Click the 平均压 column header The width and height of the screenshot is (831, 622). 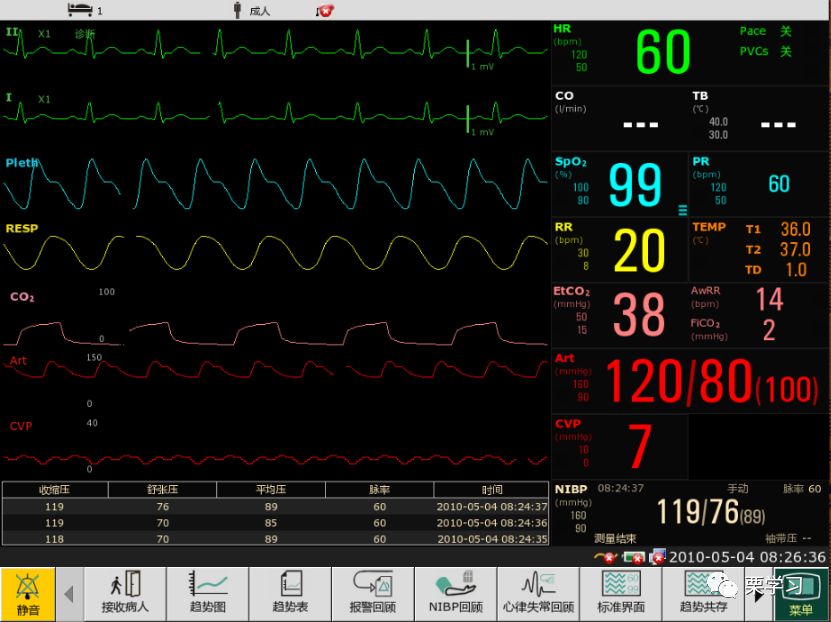pyautogui.click(x=271, y=490)
